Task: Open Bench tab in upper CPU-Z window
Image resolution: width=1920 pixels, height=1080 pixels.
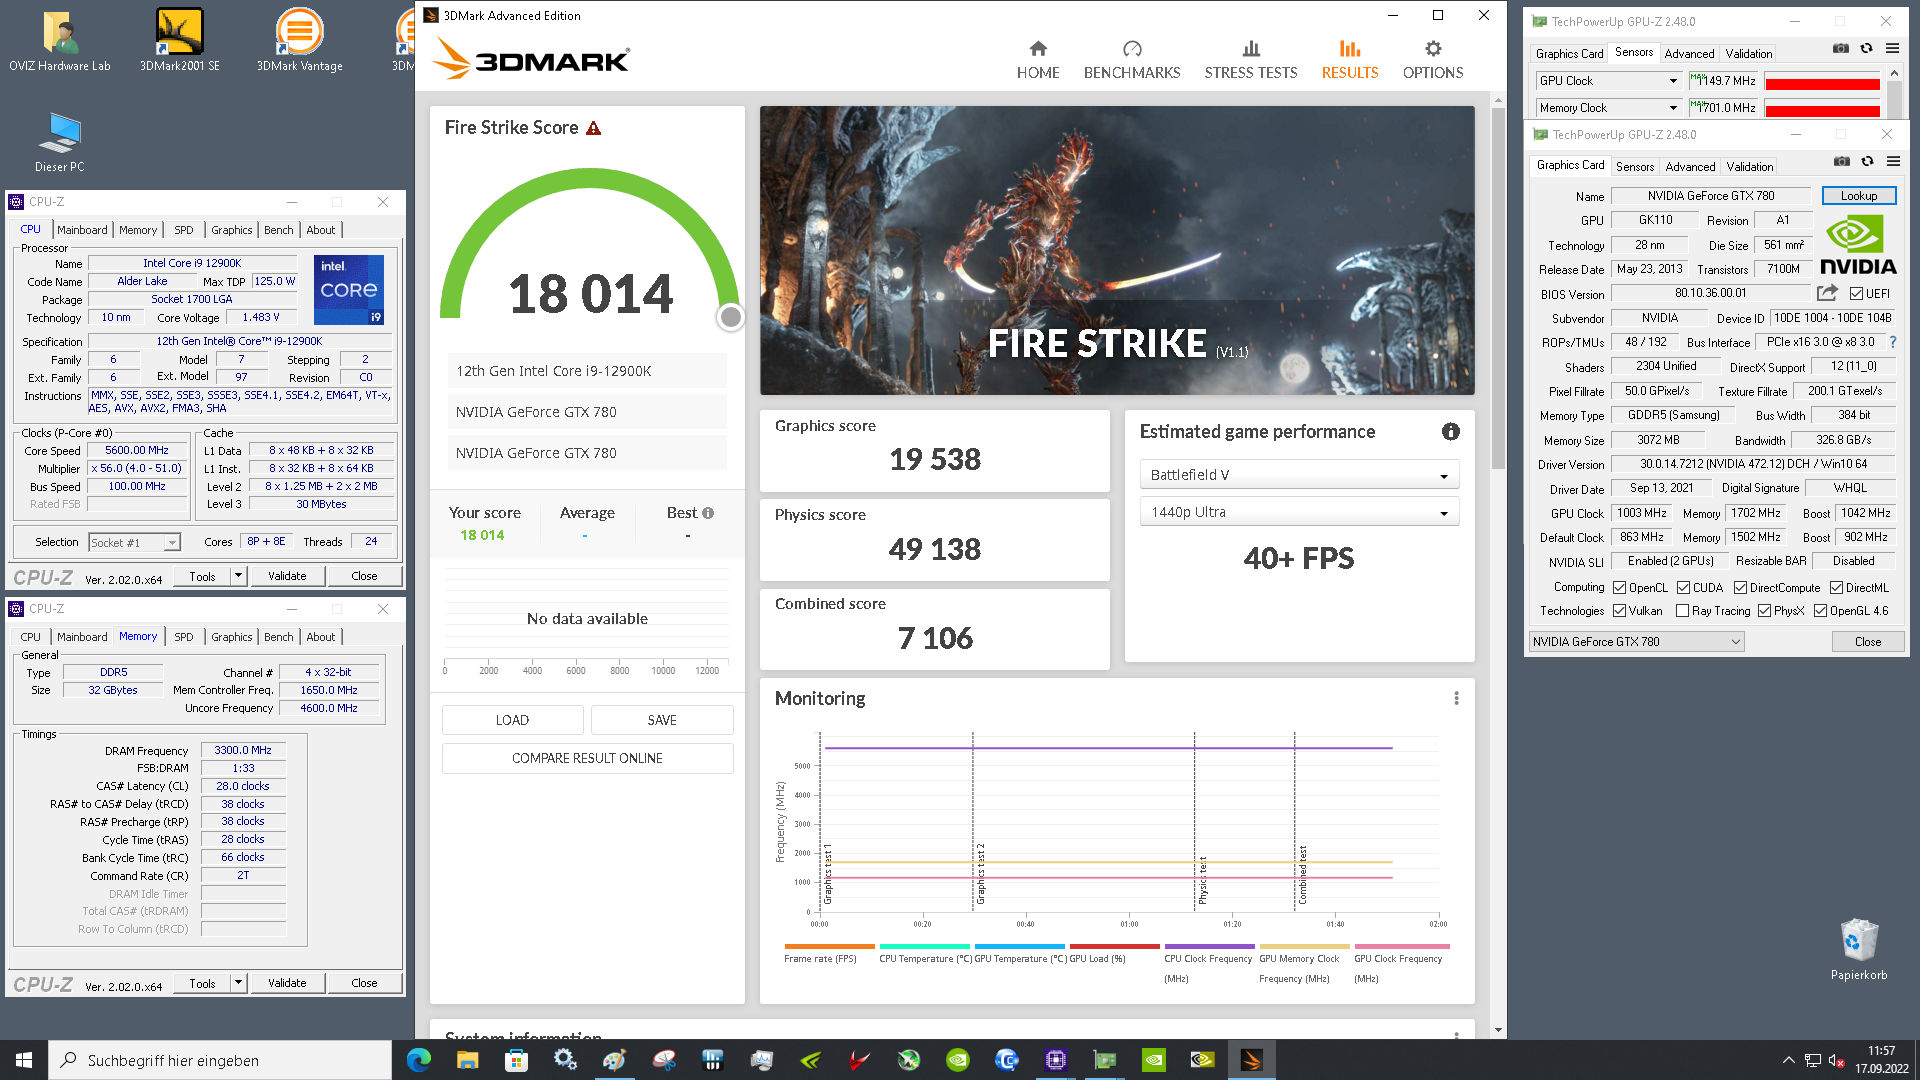Action: 279,230
